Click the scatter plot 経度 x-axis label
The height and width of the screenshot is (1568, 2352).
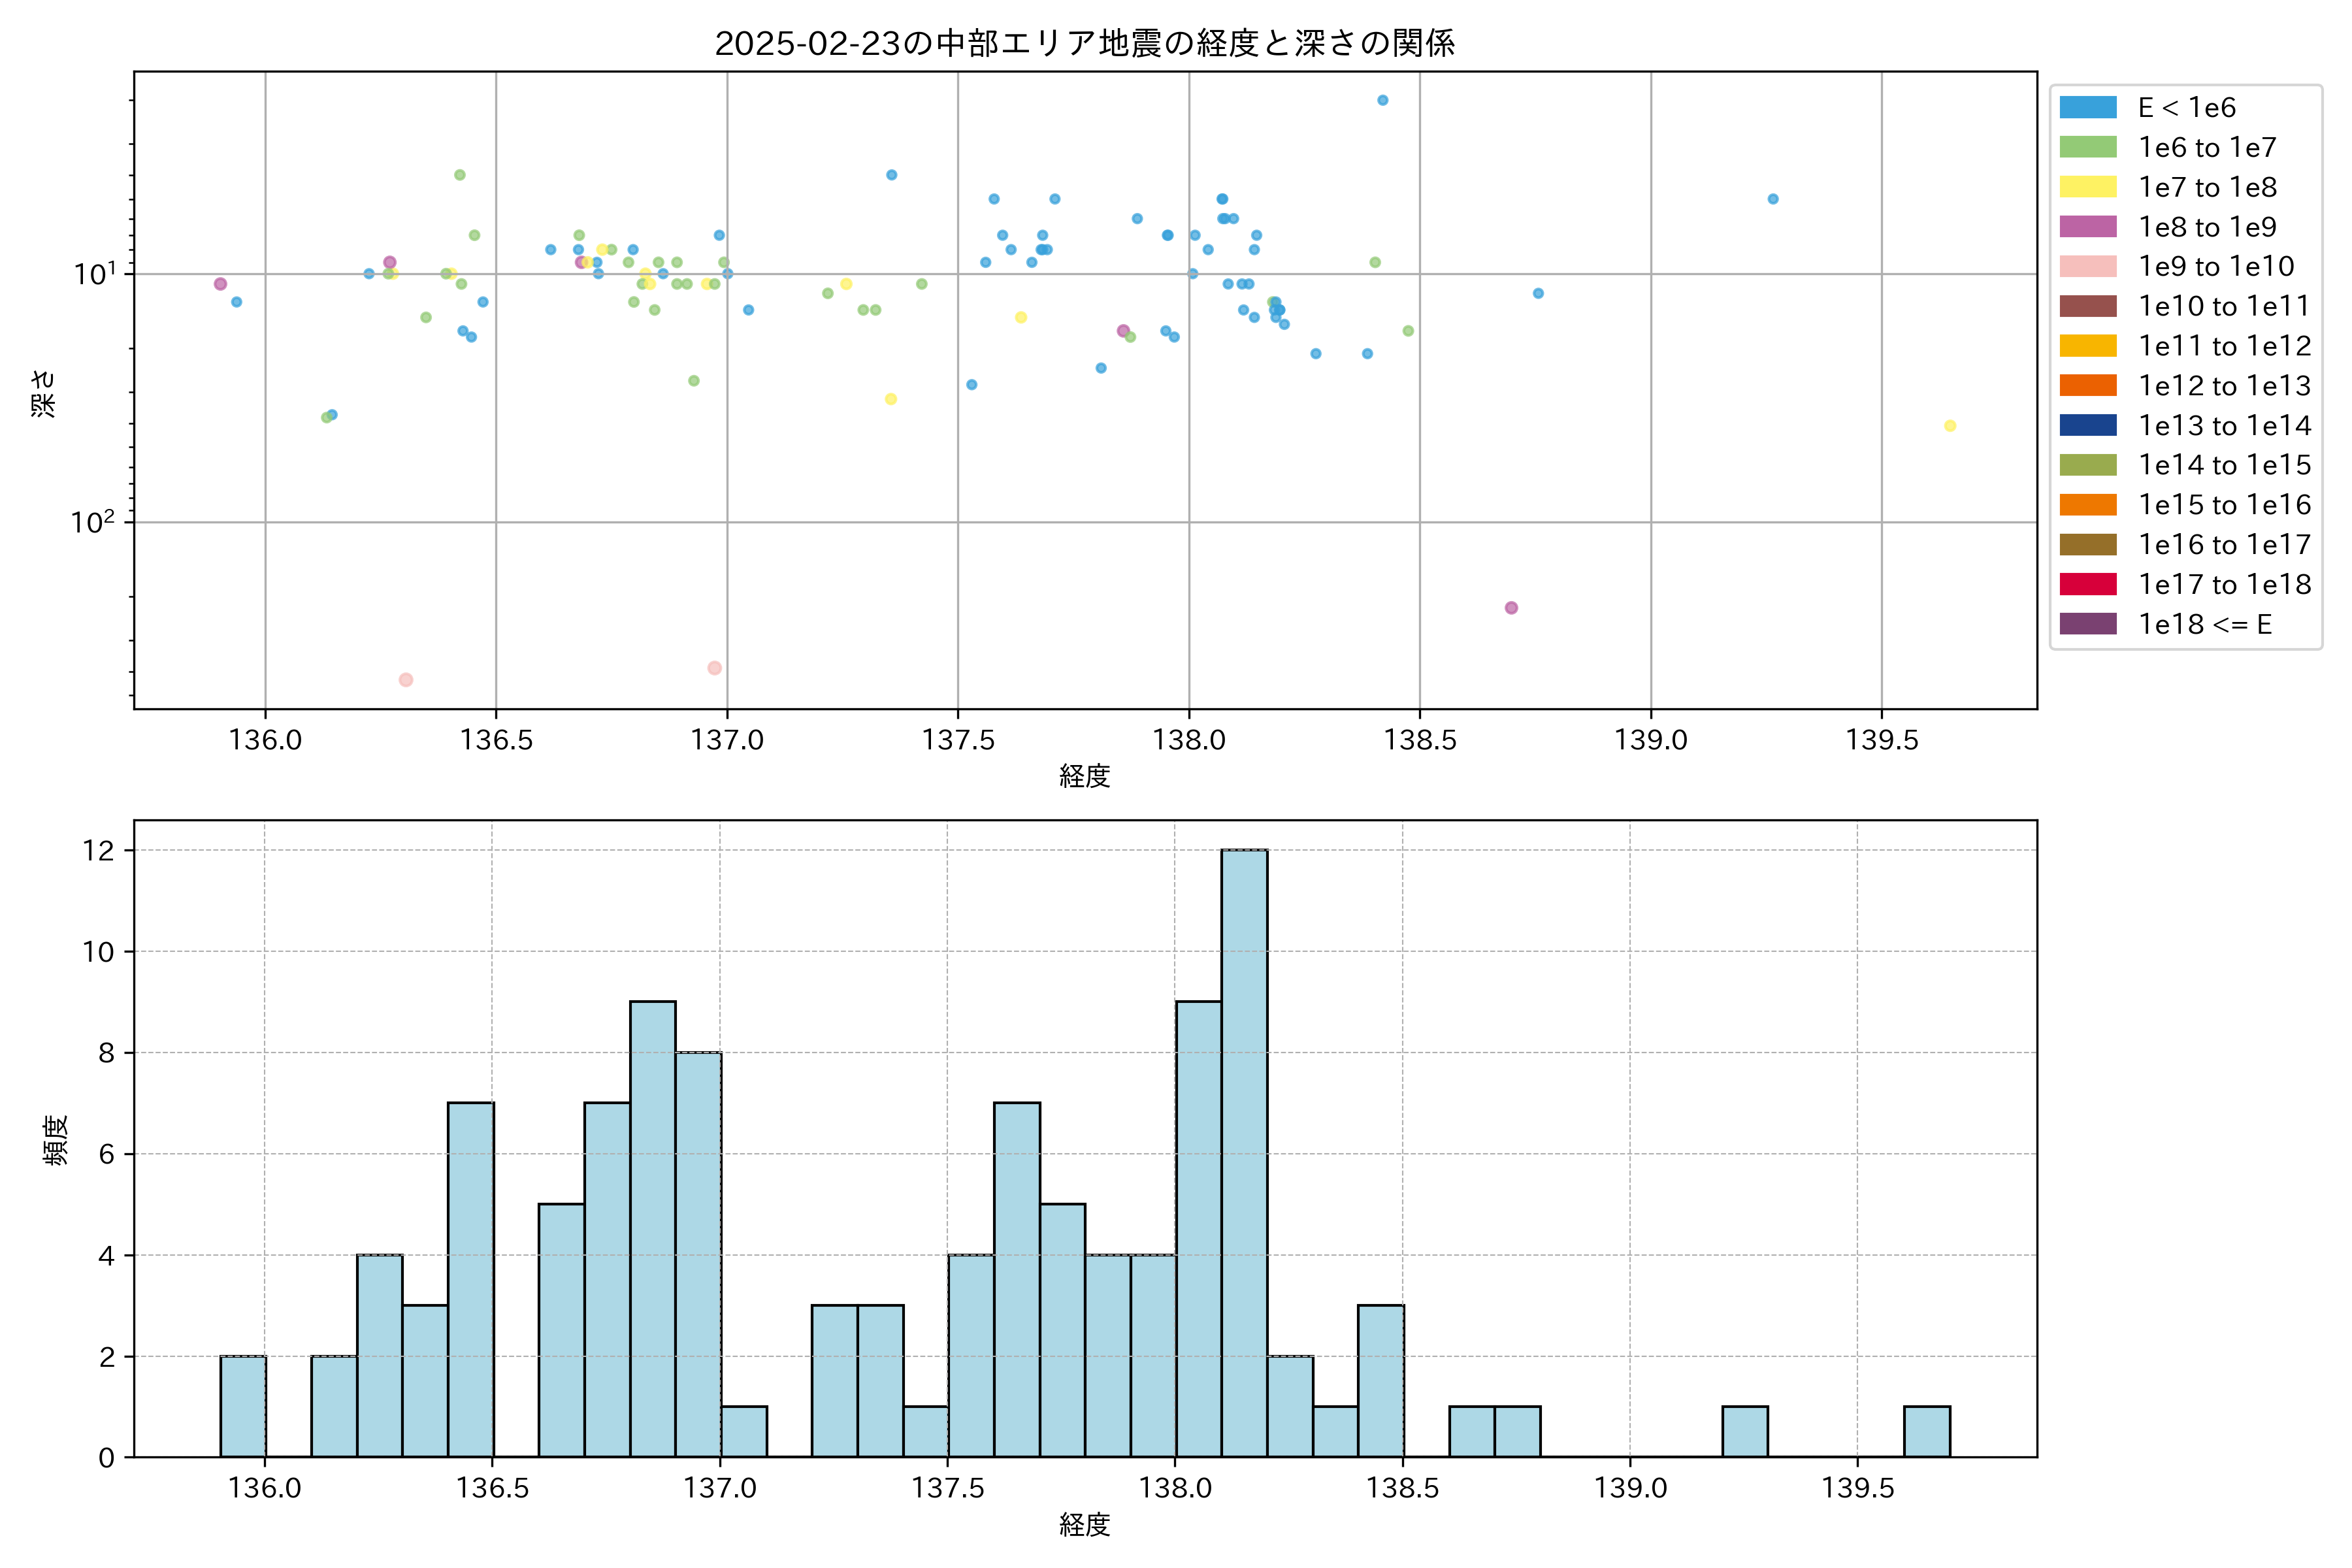1084,776
